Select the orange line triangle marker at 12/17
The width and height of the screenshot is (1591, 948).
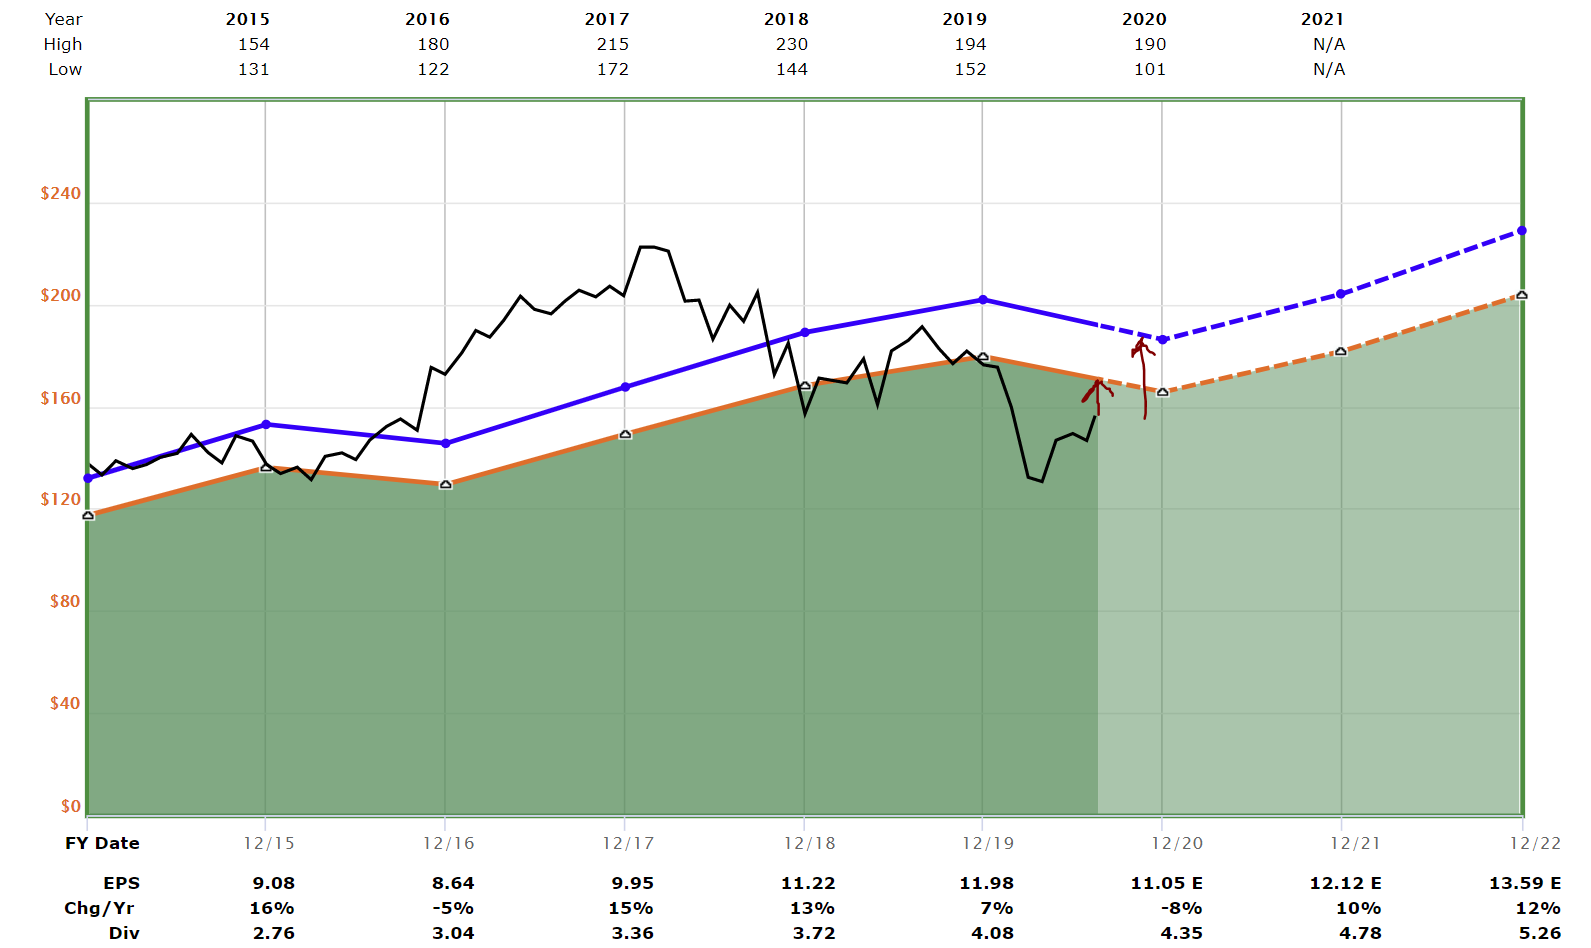(x=625, y=435)
